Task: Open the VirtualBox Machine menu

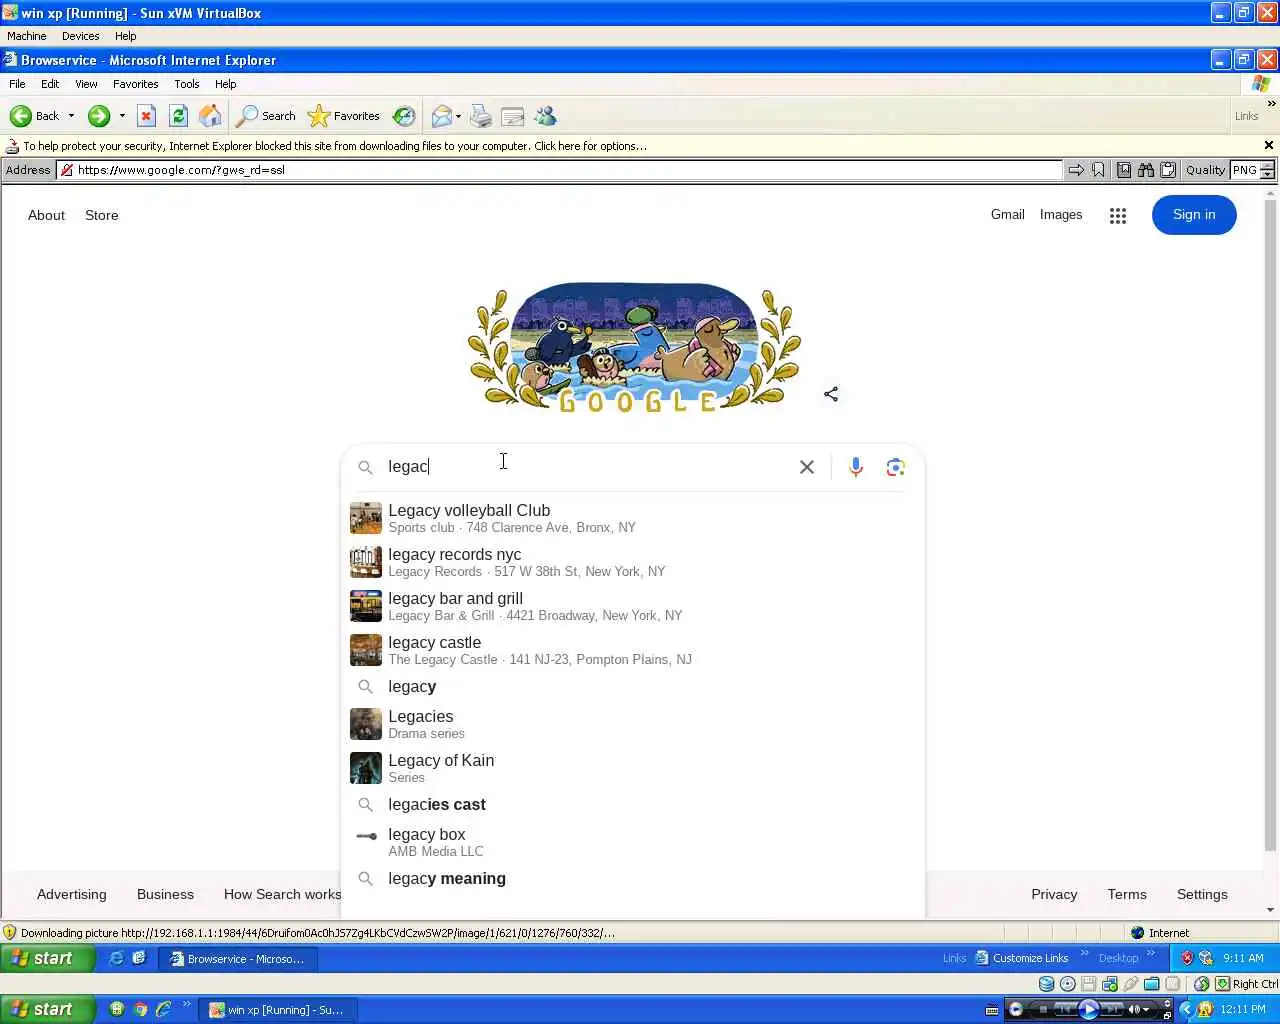Action: pos(27,36)
